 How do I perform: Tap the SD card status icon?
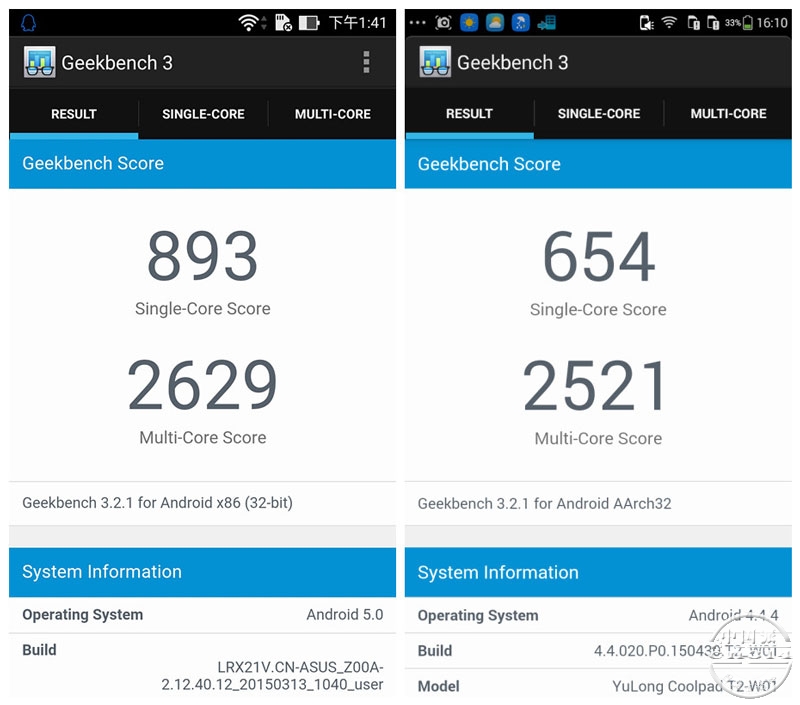tap(283, 23)
